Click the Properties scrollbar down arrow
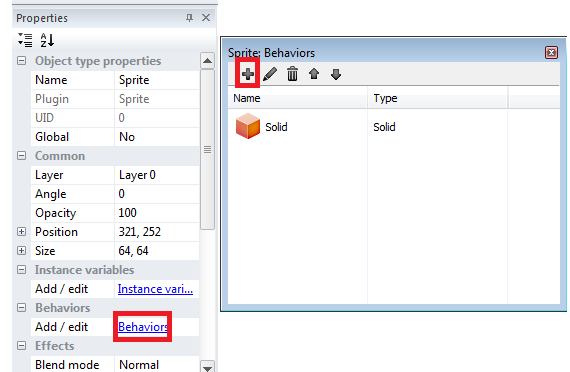The image size is (570, 372). tap(207, 367)
